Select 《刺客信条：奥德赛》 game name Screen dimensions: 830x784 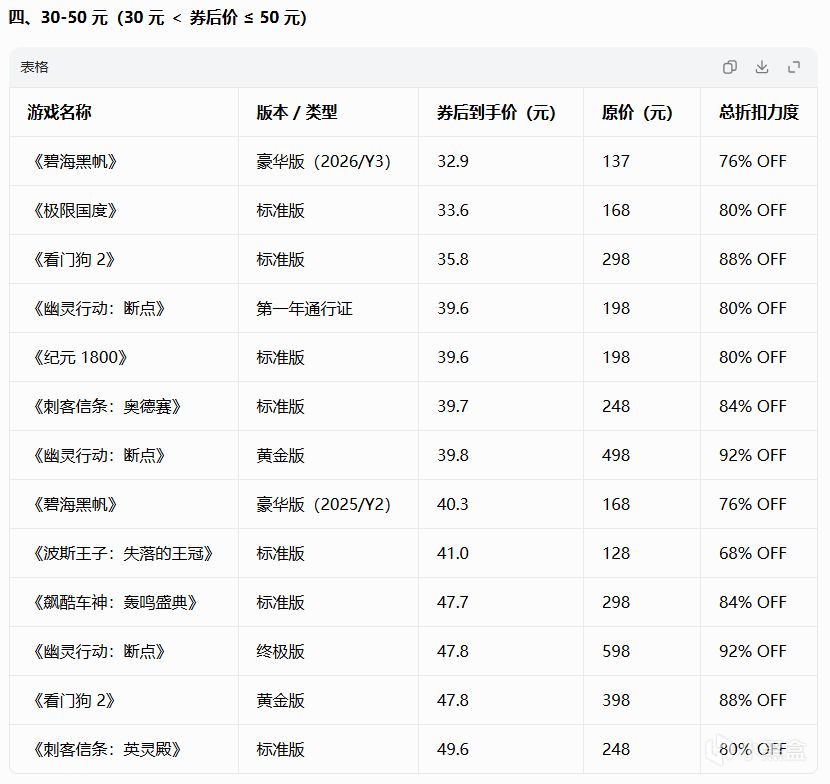[x=106, y=406]
